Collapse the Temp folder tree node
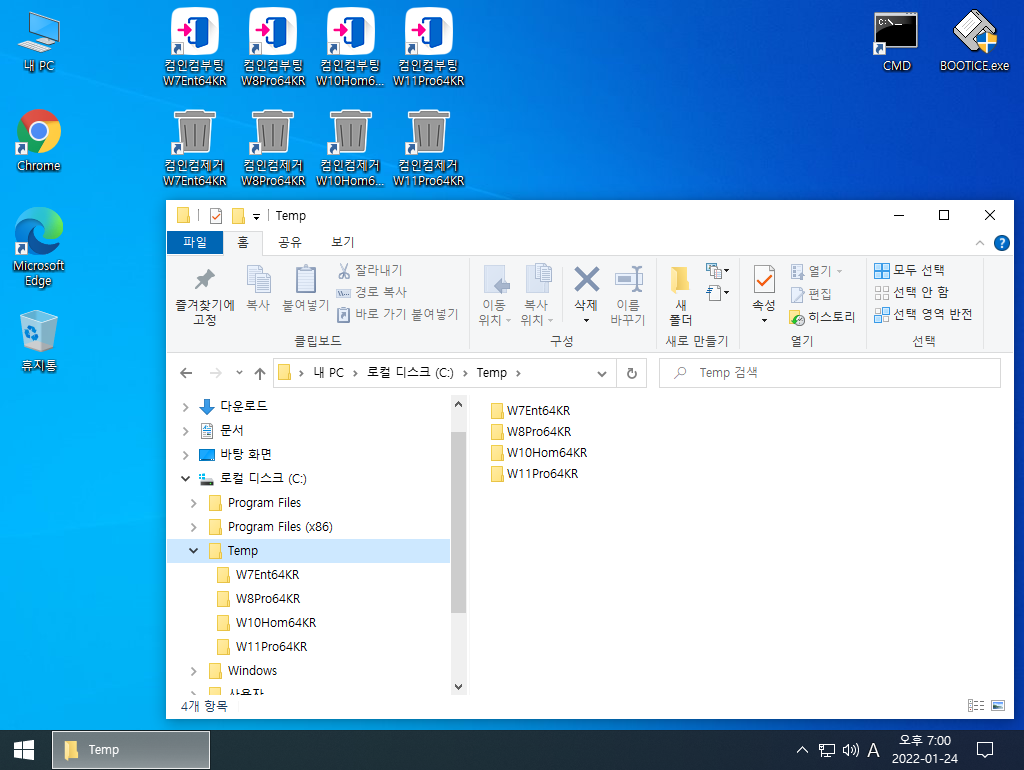The image size is (1024, 770). 193,551
